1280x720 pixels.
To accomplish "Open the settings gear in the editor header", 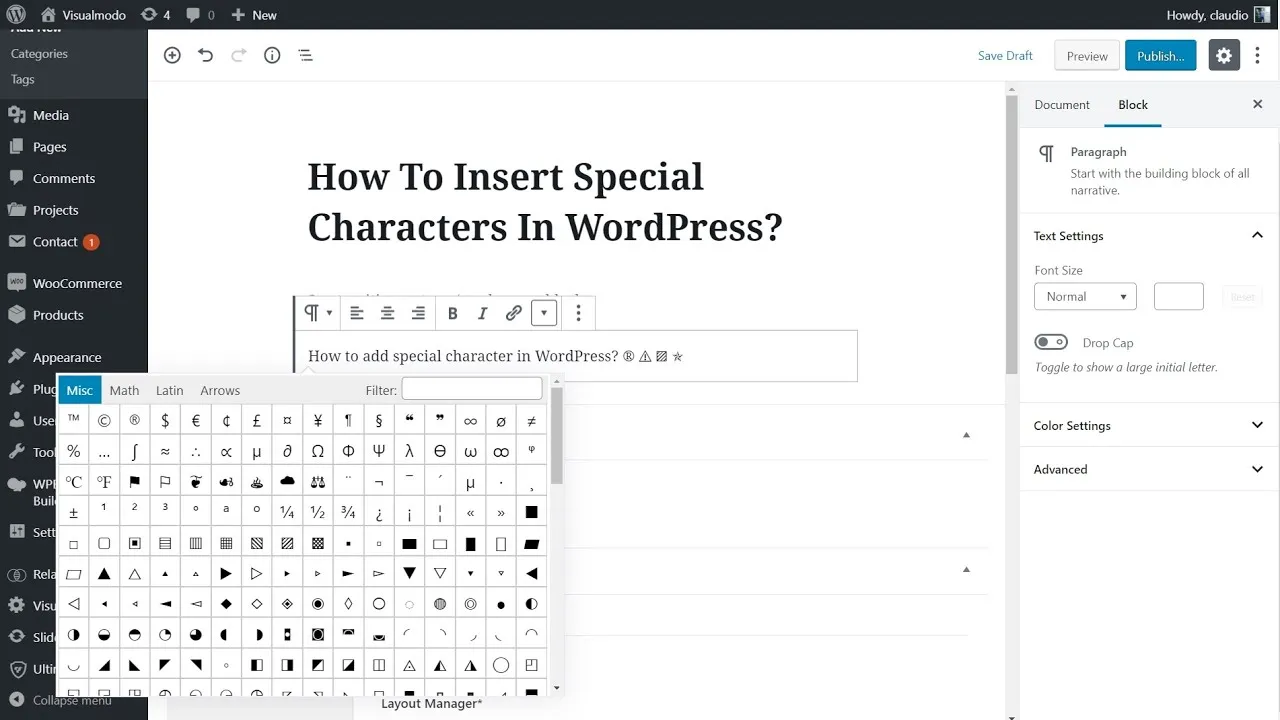I will point(1224,56).
